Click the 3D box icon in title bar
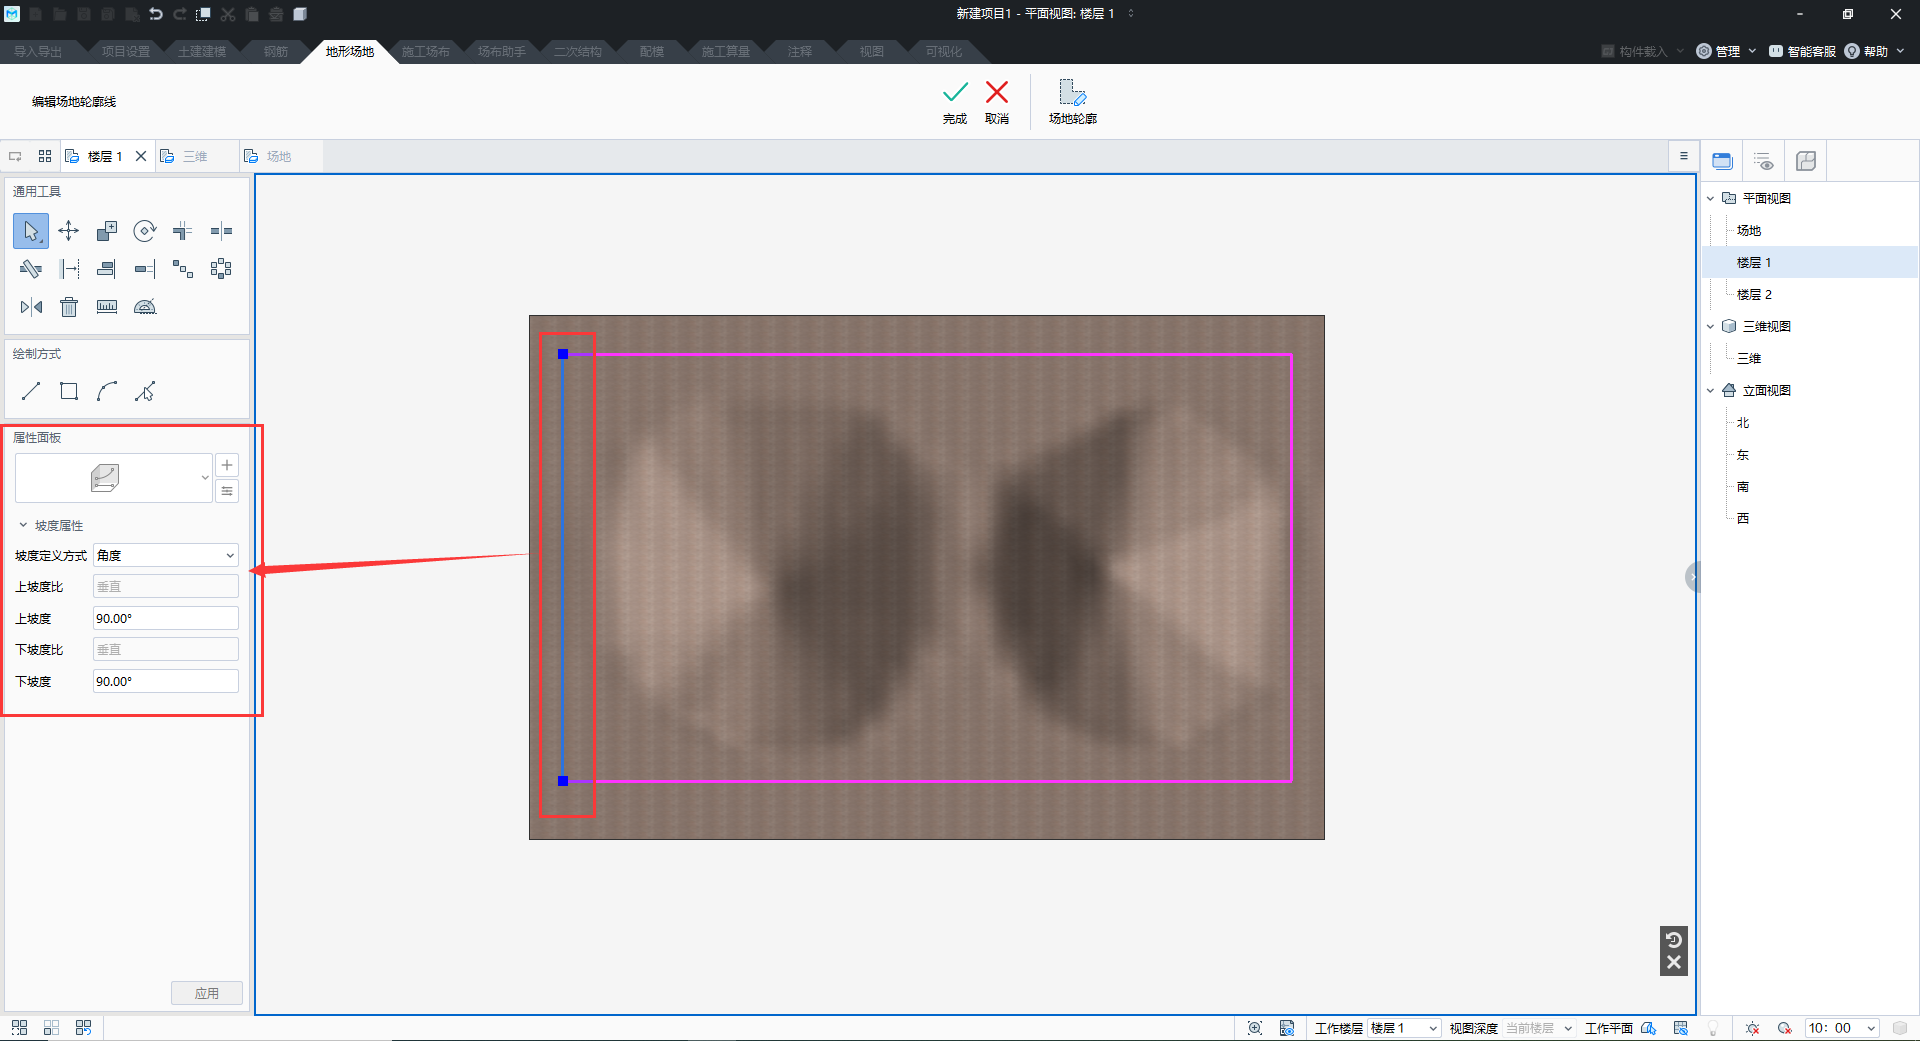 click(x=299, y=14)
